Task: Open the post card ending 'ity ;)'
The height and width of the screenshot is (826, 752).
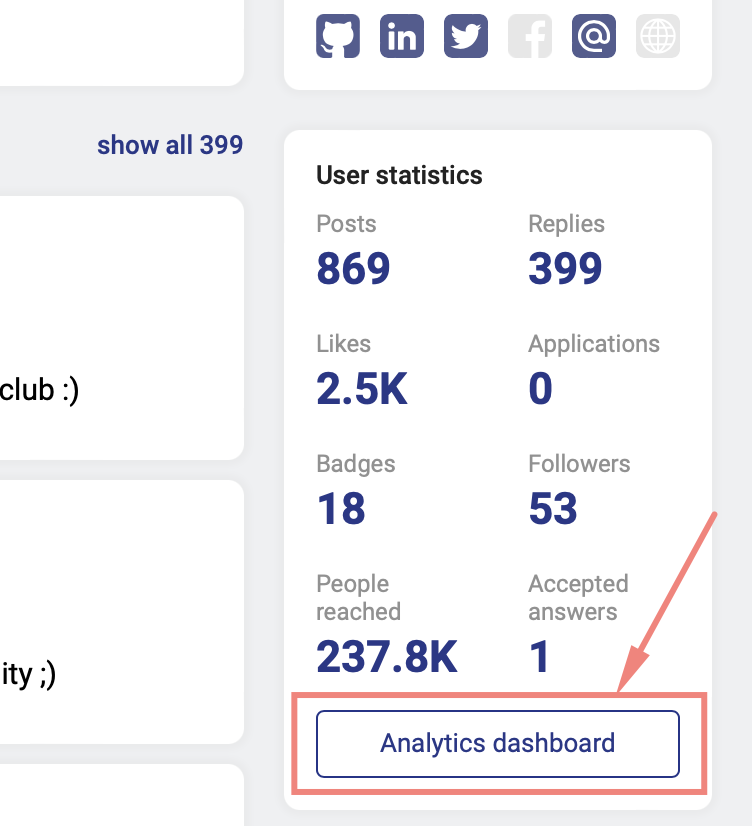Action: (x=120, y=612)
